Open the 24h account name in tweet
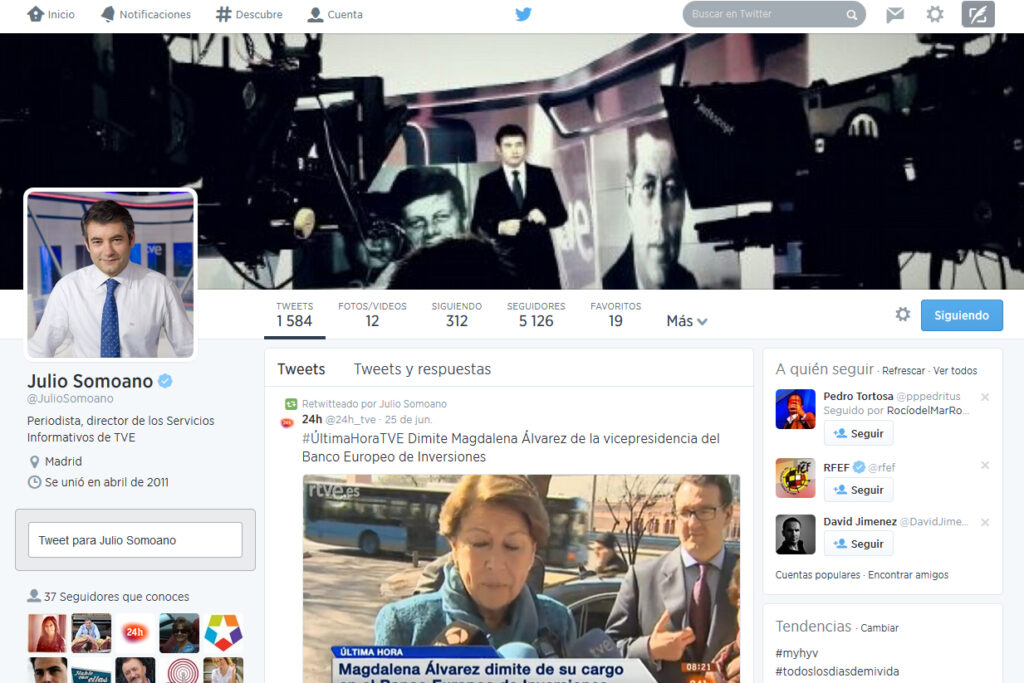The image size is (1024, 683). tap(312, 419)
